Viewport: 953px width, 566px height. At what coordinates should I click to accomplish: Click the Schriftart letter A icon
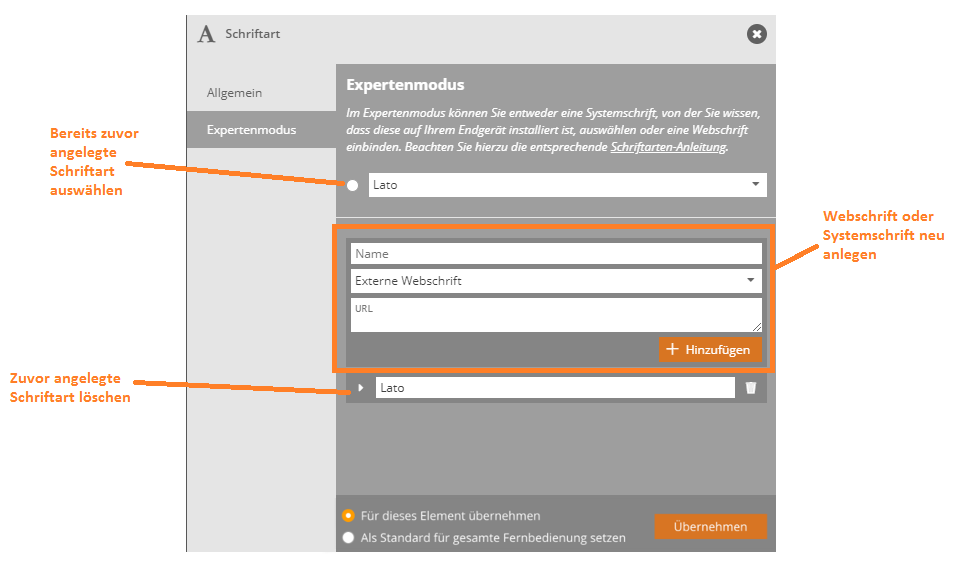coord(206,34)
